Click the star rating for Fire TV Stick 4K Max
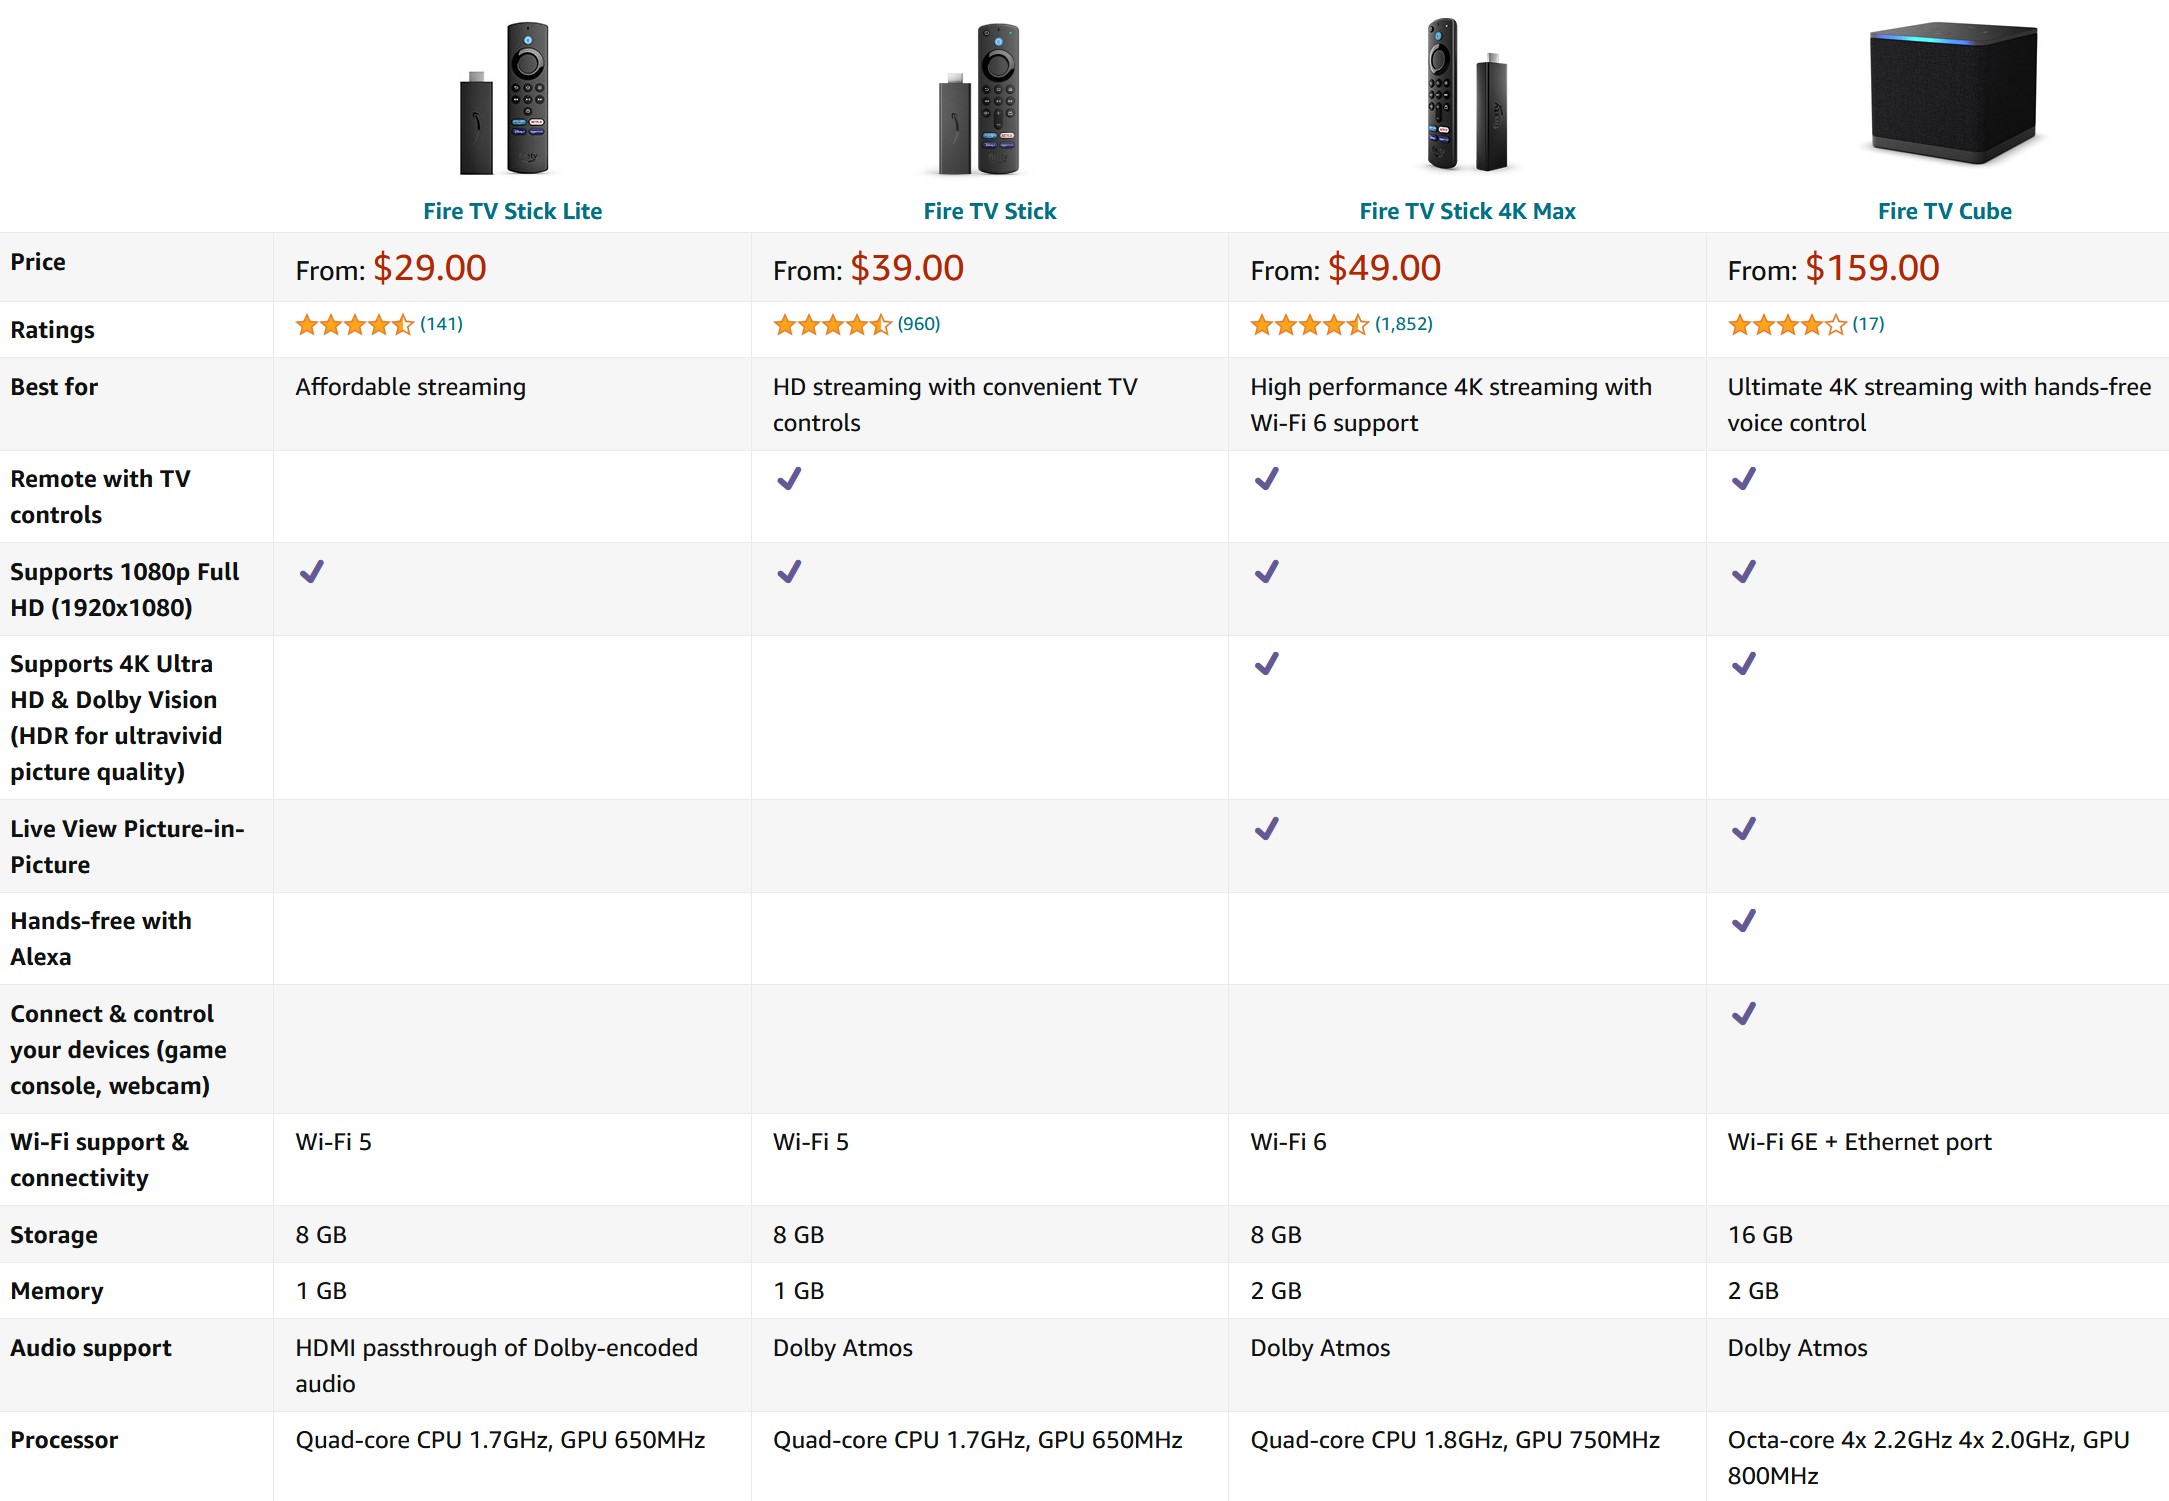The height and width of the screenshot is (1501, 2169). point(1308,324)
